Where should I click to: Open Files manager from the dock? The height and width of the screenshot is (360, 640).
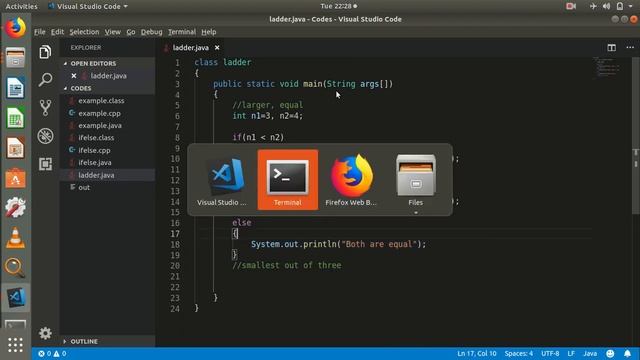pyautogui.click(x=16, y=58)
